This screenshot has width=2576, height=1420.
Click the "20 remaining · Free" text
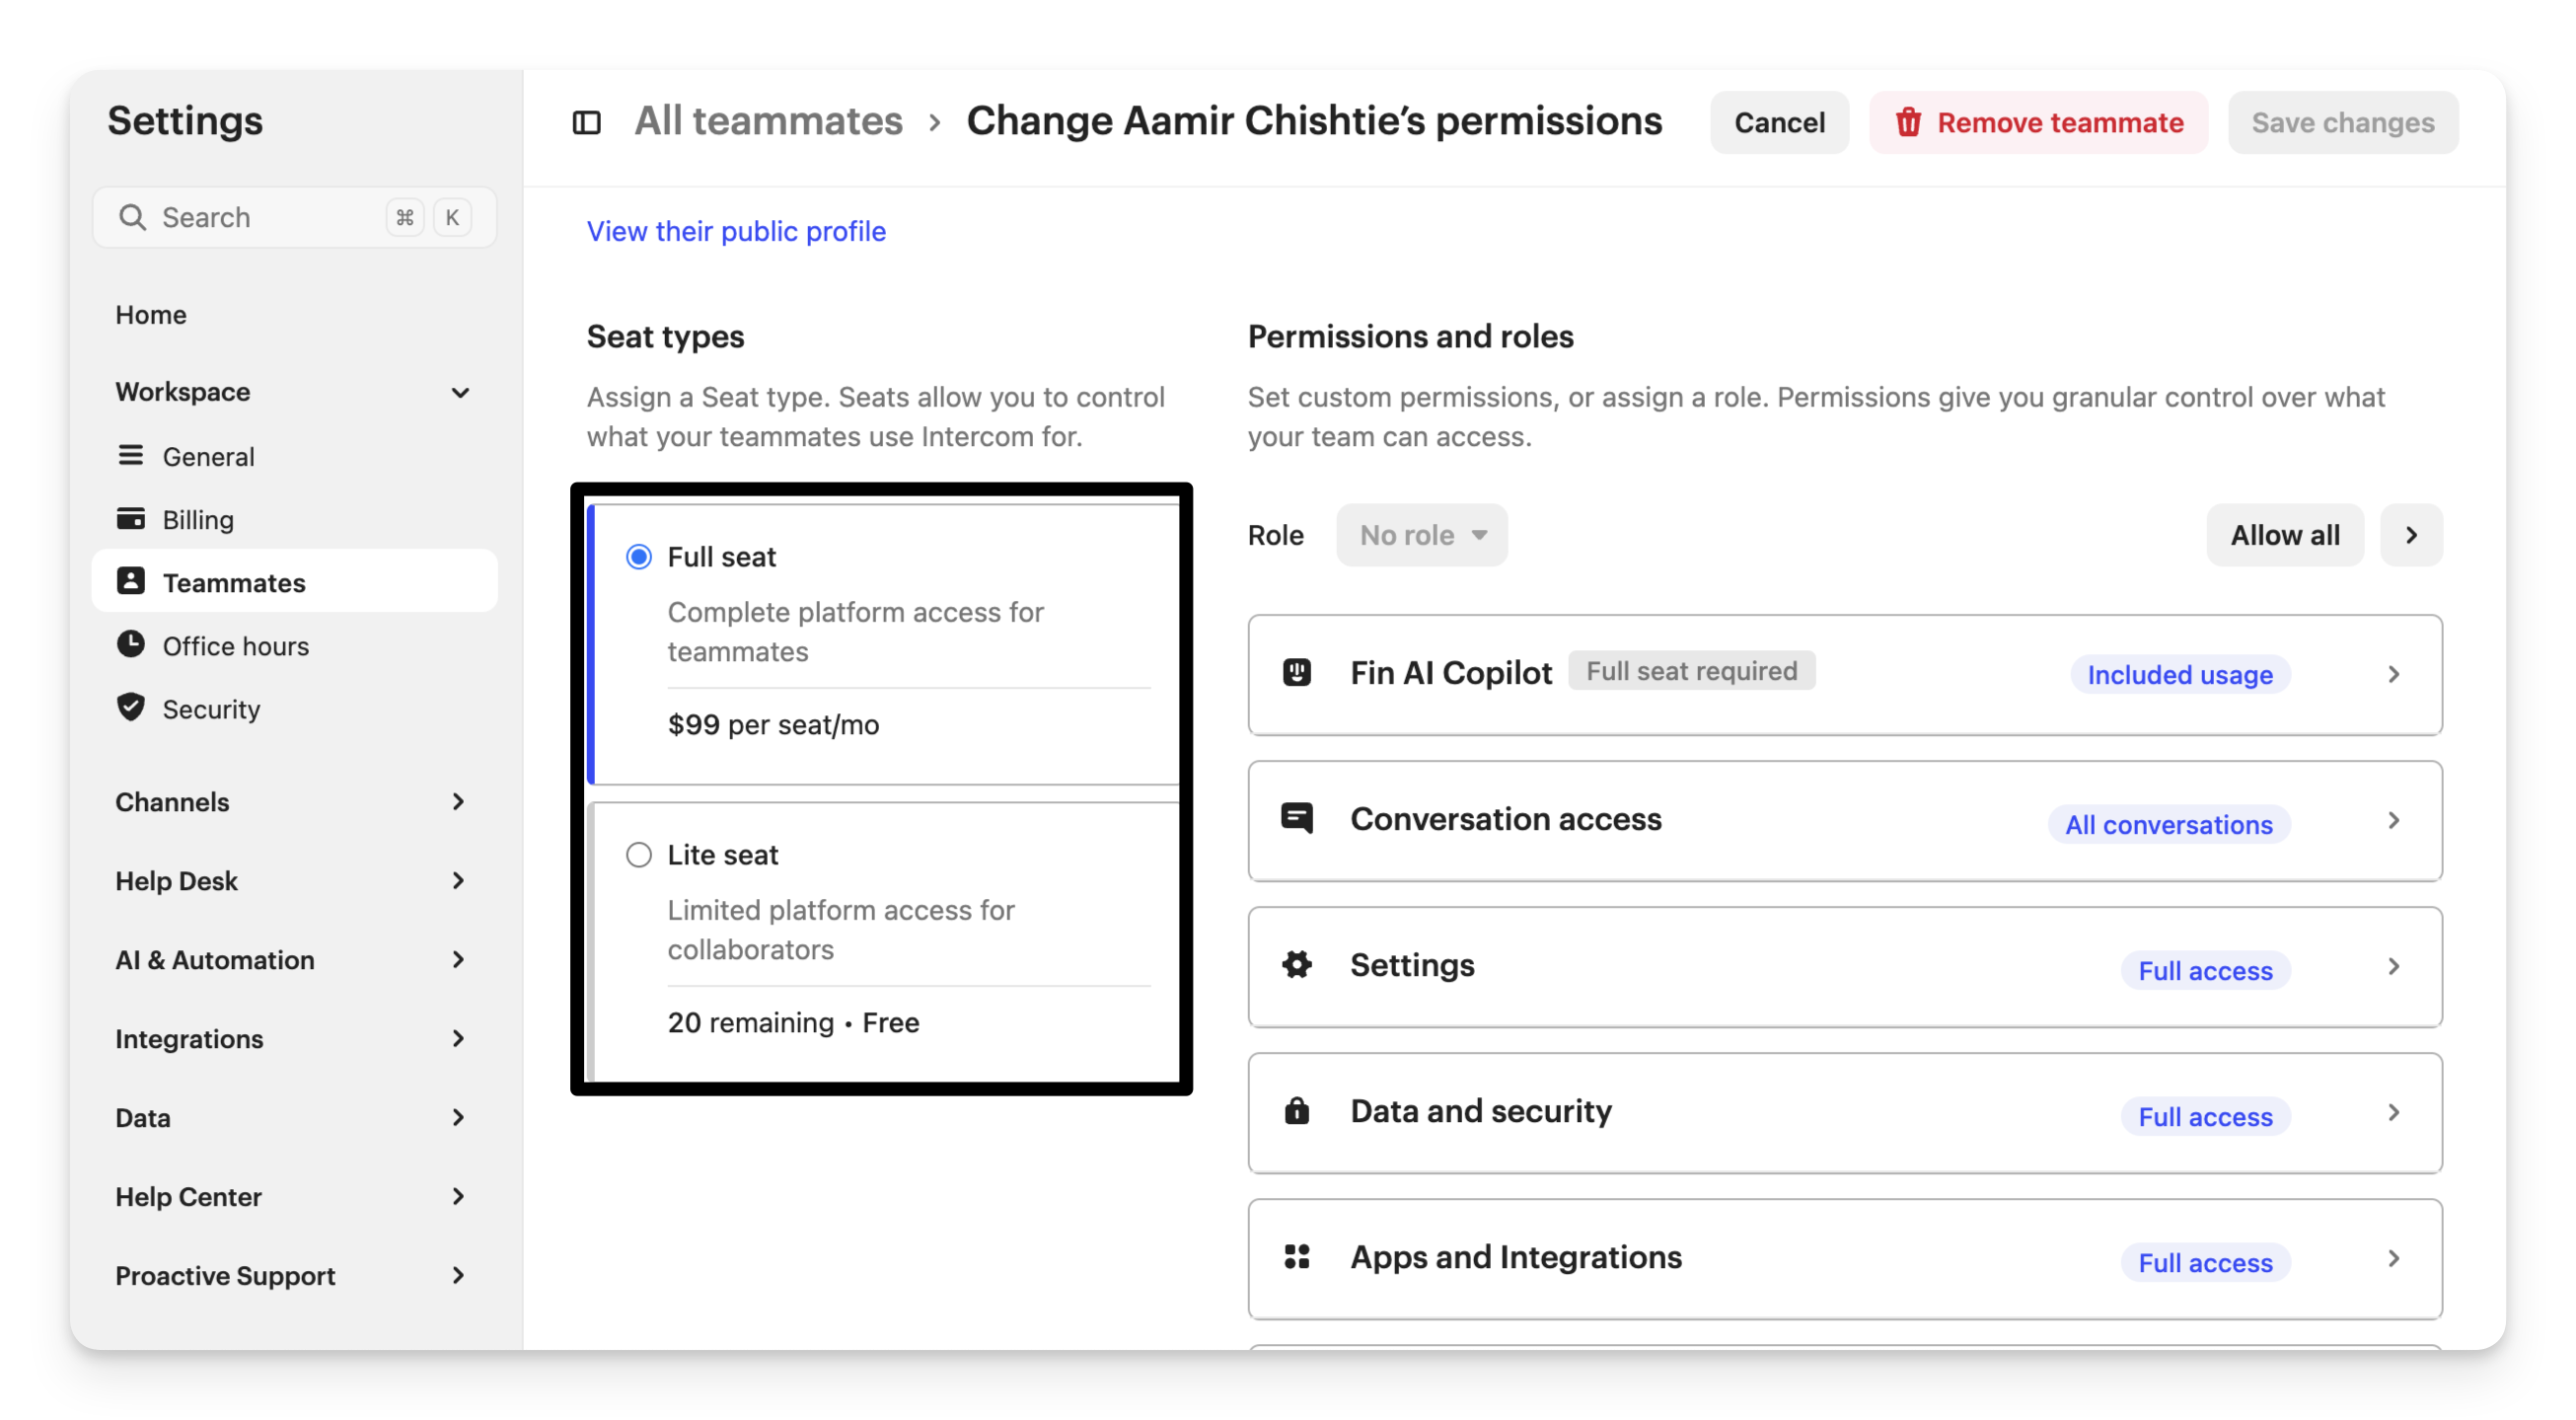[x=793, y=1022]
